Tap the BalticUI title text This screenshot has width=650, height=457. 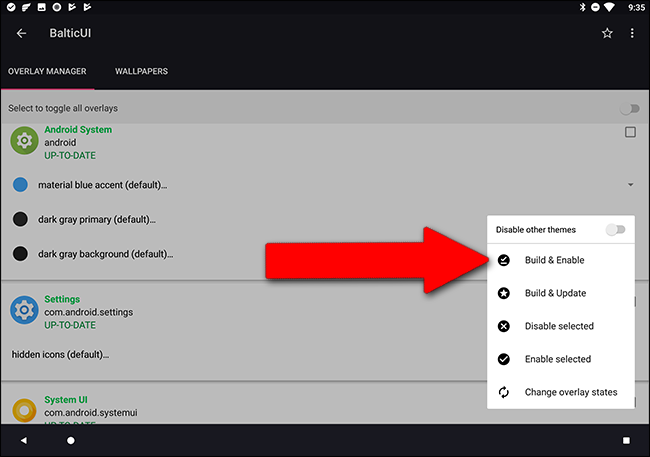coord(70,33)
